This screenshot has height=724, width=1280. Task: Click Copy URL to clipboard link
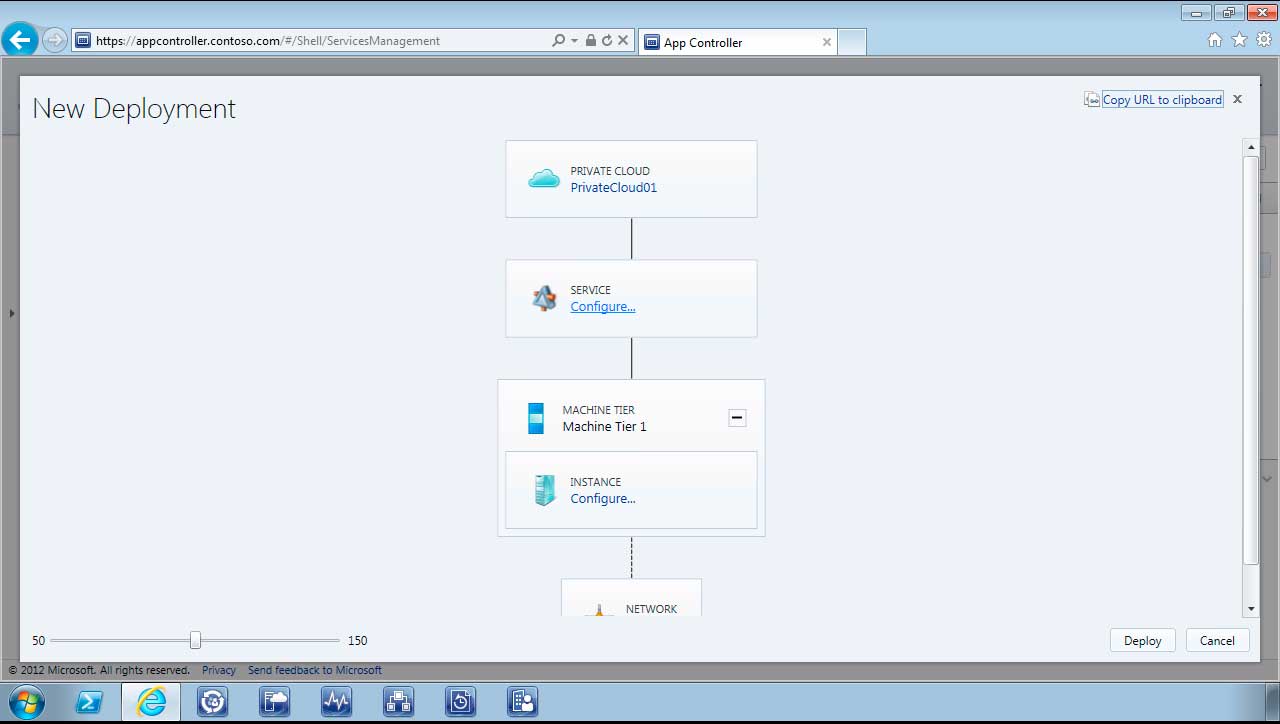[x=1162, y=100]
